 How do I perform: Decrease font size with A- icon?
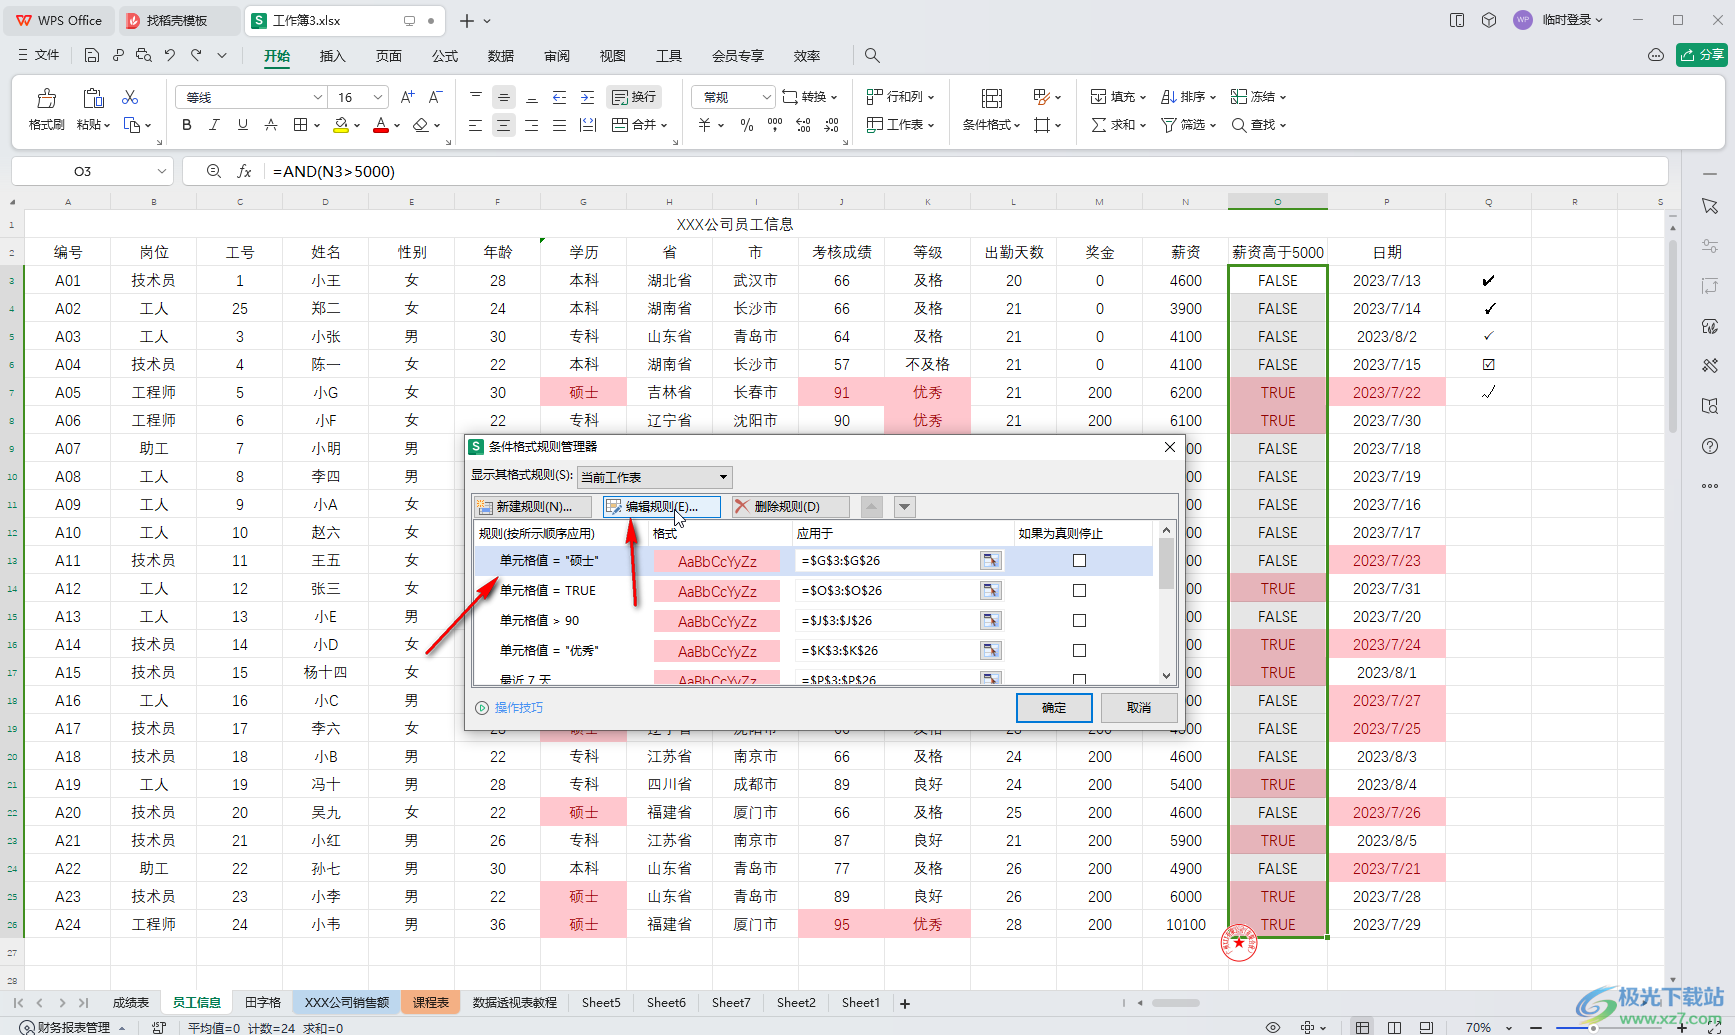435,97
